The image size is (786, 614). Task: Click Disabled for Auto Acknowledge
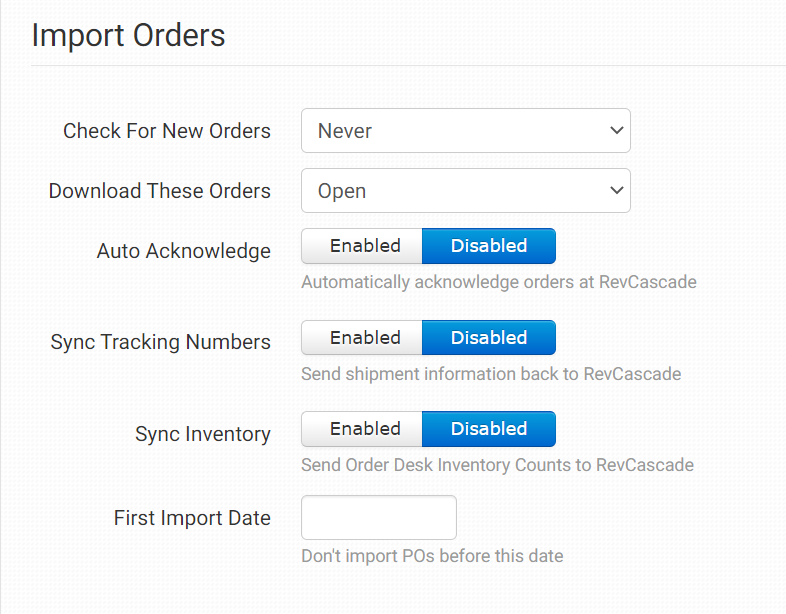click(488, 246)
